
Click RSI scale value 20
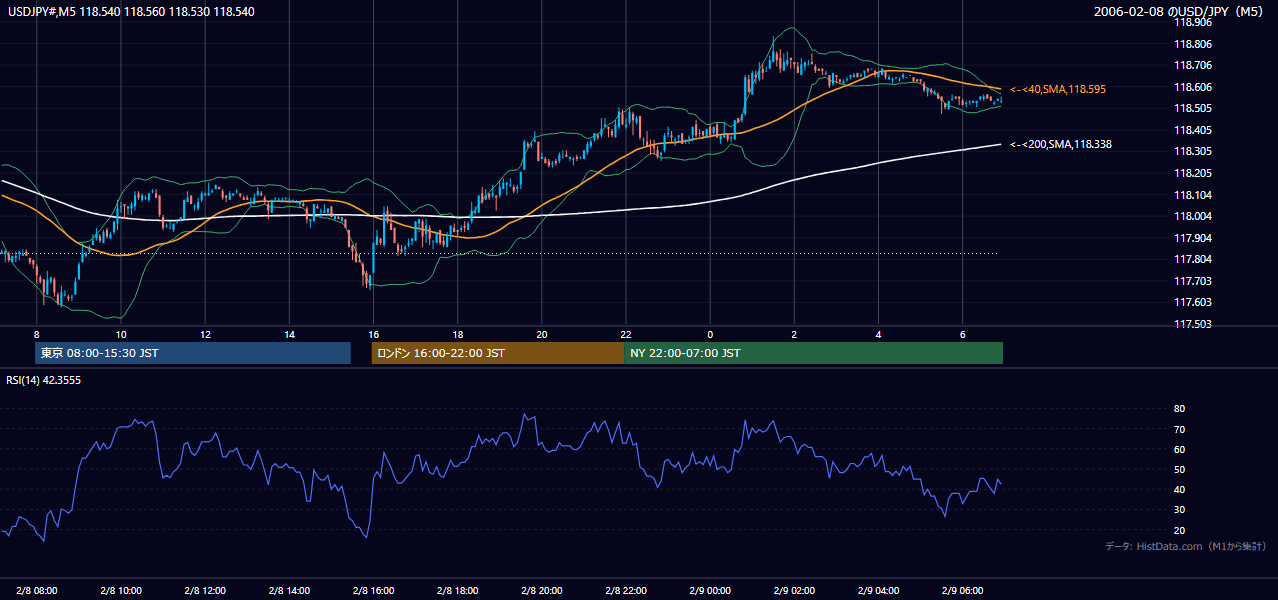pyautogui.click(x=1180, y=530)
